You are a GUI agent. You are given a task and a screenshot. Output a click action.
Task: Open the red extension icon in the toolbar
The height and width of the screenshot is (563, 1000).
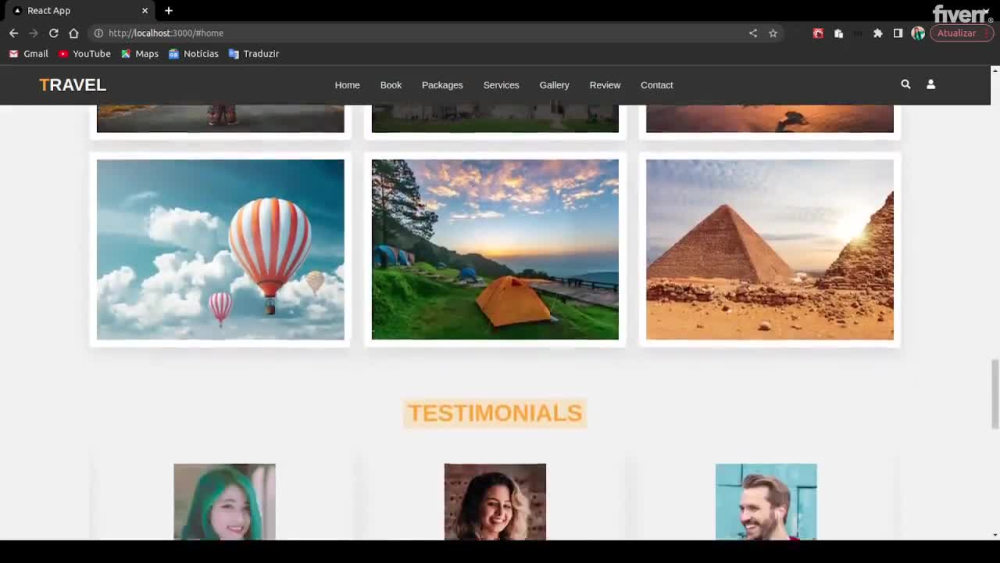coord(818,33)
